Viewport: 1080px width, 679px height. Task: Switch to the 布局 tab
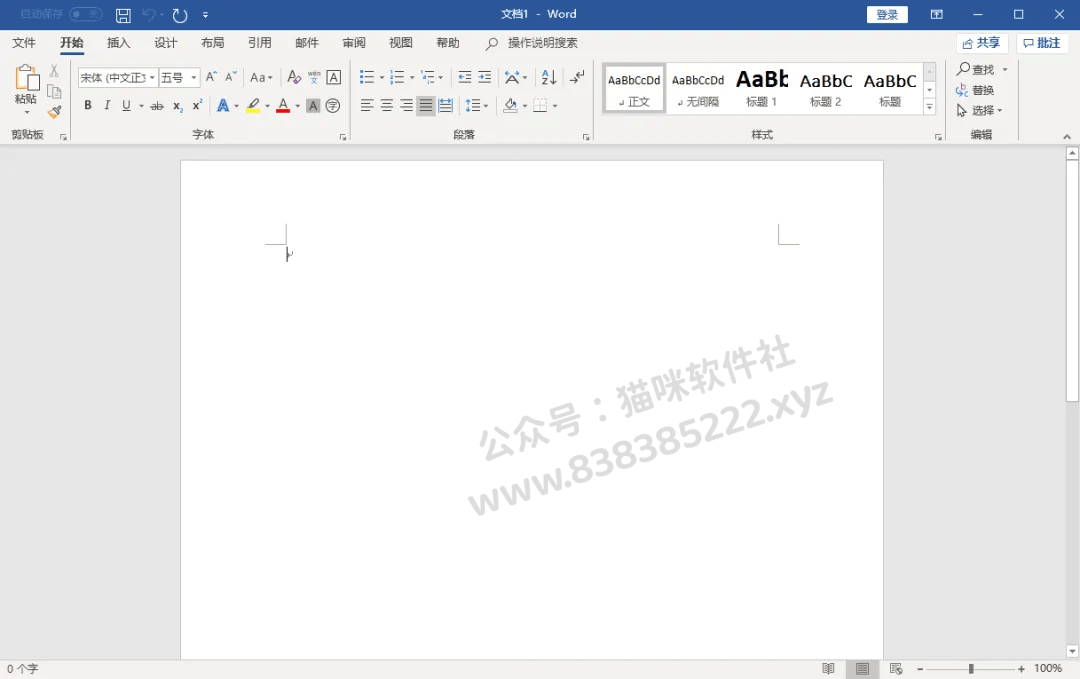pyautogui.click(x=212, y=43)
